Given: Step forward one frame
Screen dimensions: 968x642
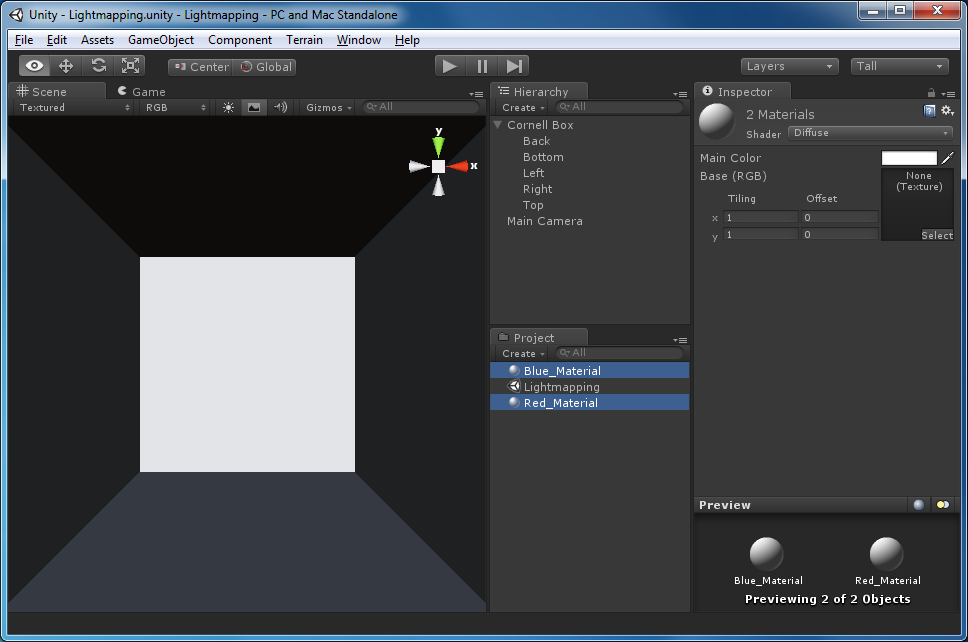Looking at the screenshot, I should click(514, 66).
